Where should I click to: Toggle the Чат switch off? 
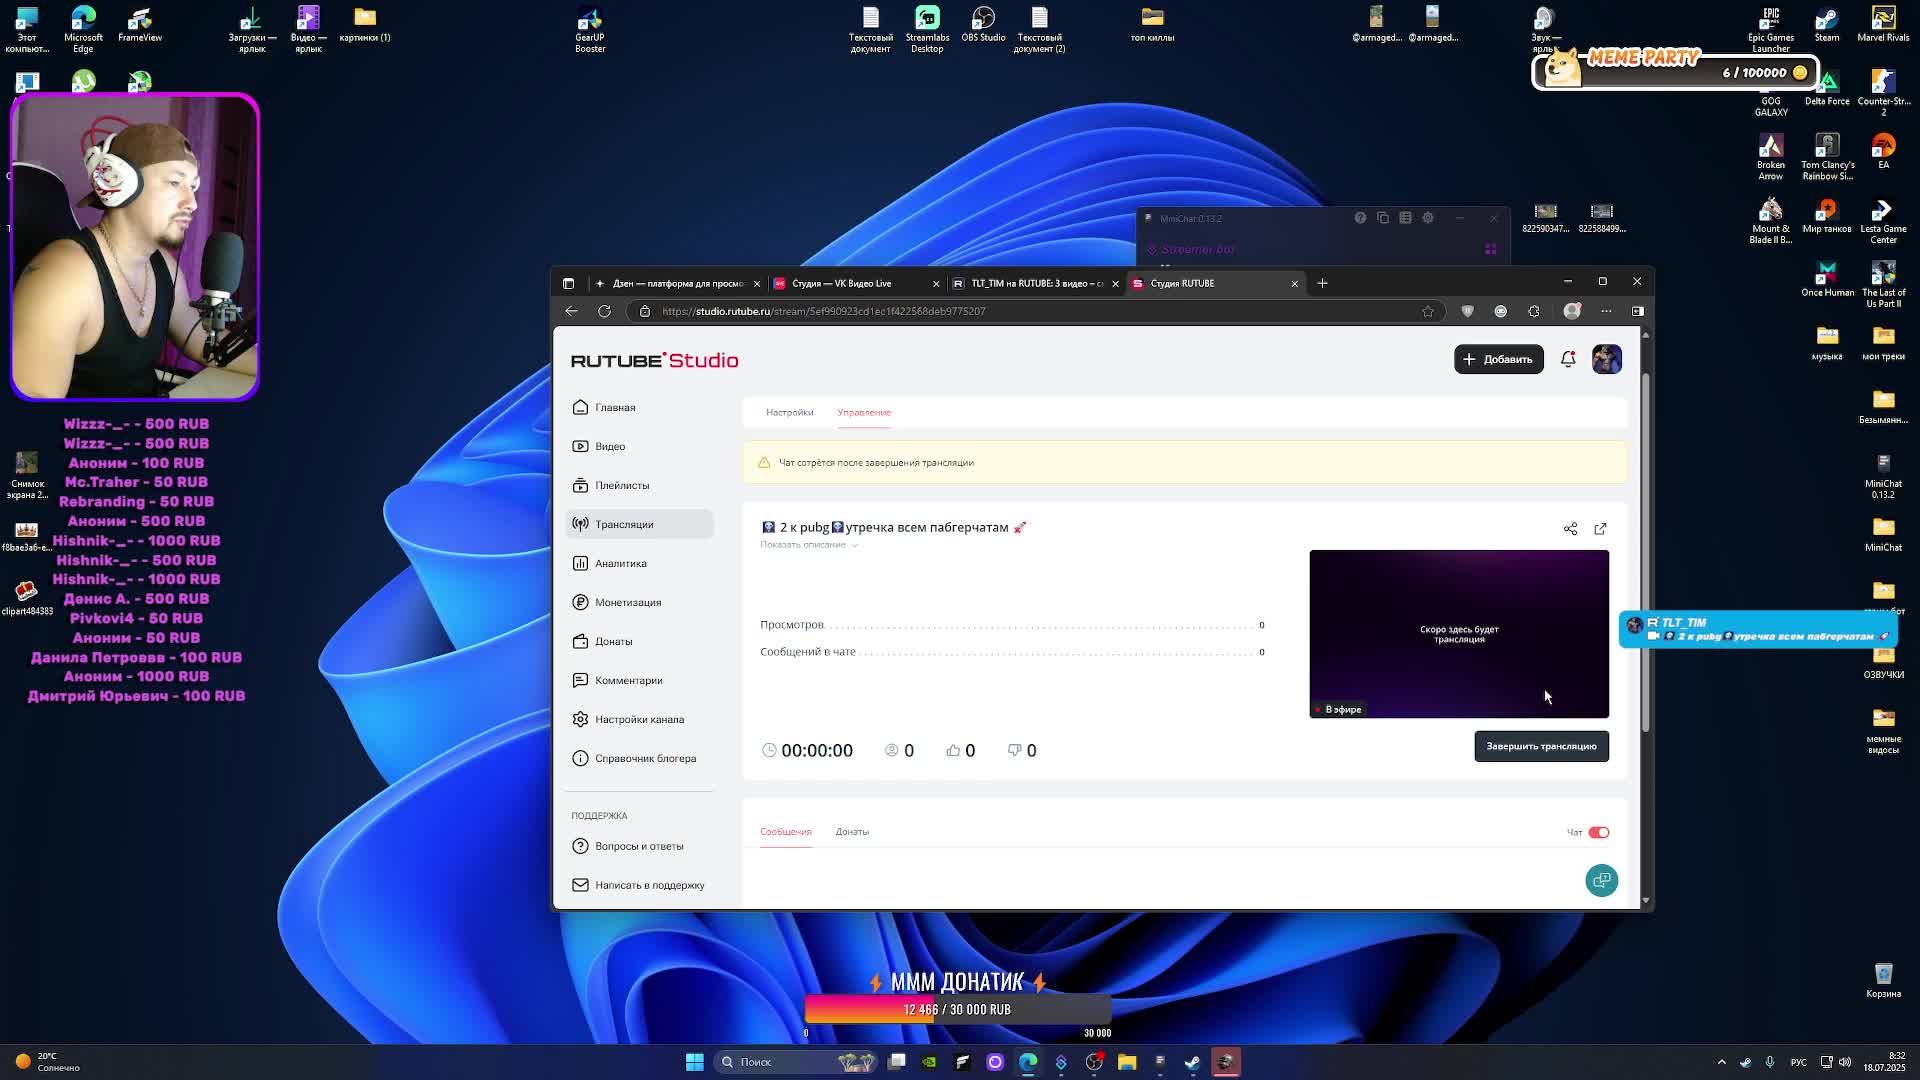point(1598,832)
